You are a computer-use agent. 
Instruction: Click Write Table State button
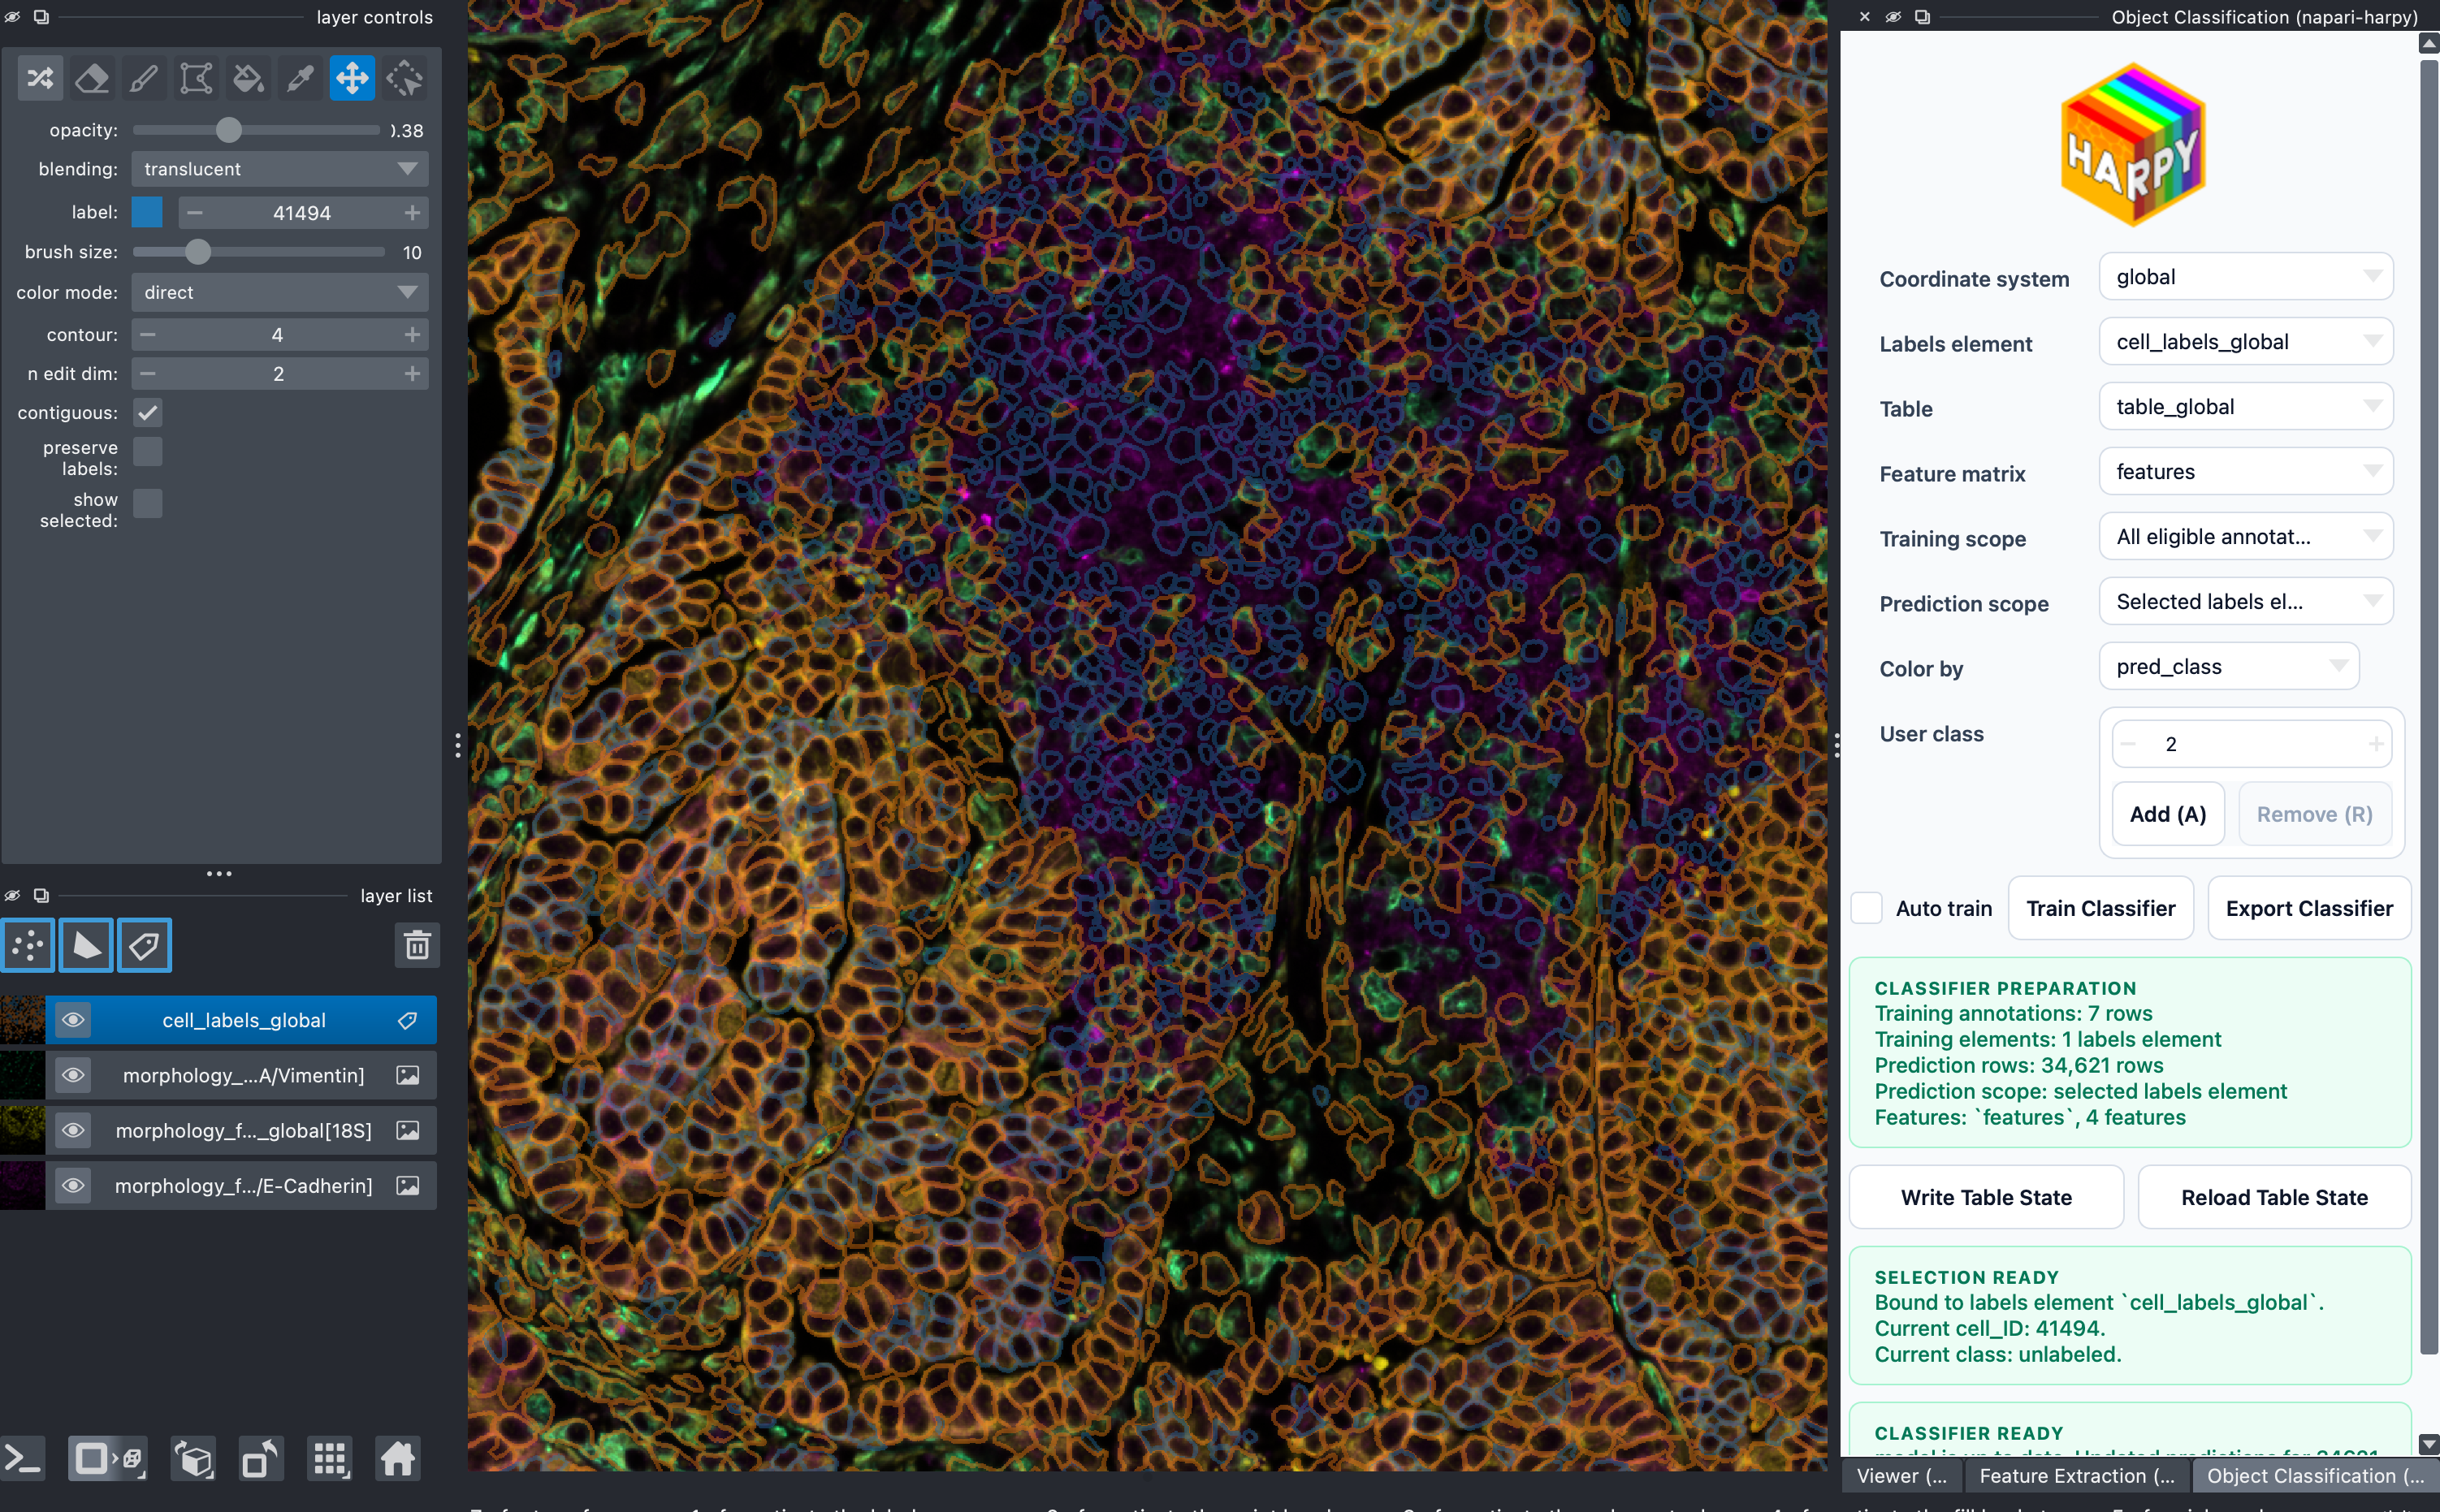pyautogui.click(x=1986, y=1197)
